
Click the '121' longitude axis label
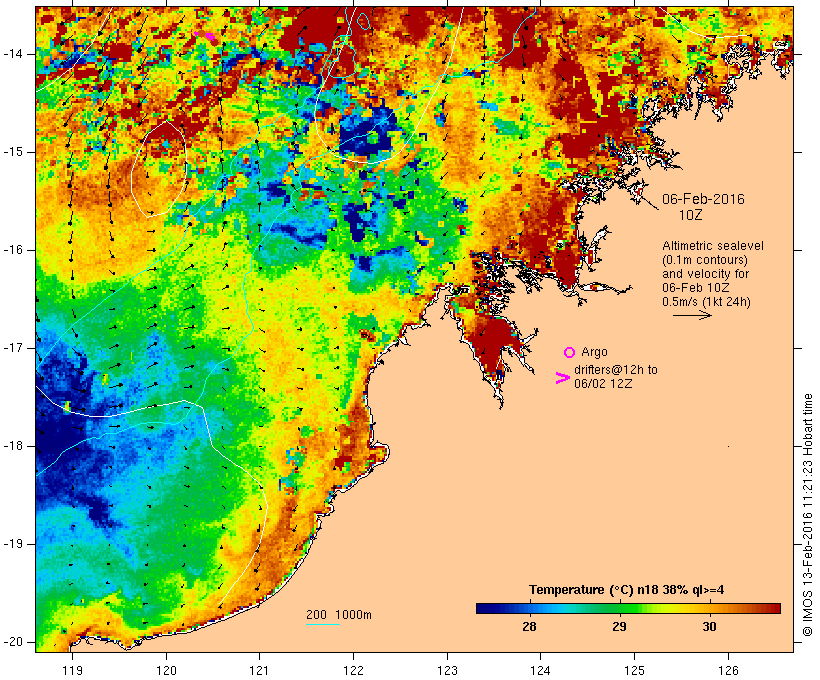tap(259, 671)
